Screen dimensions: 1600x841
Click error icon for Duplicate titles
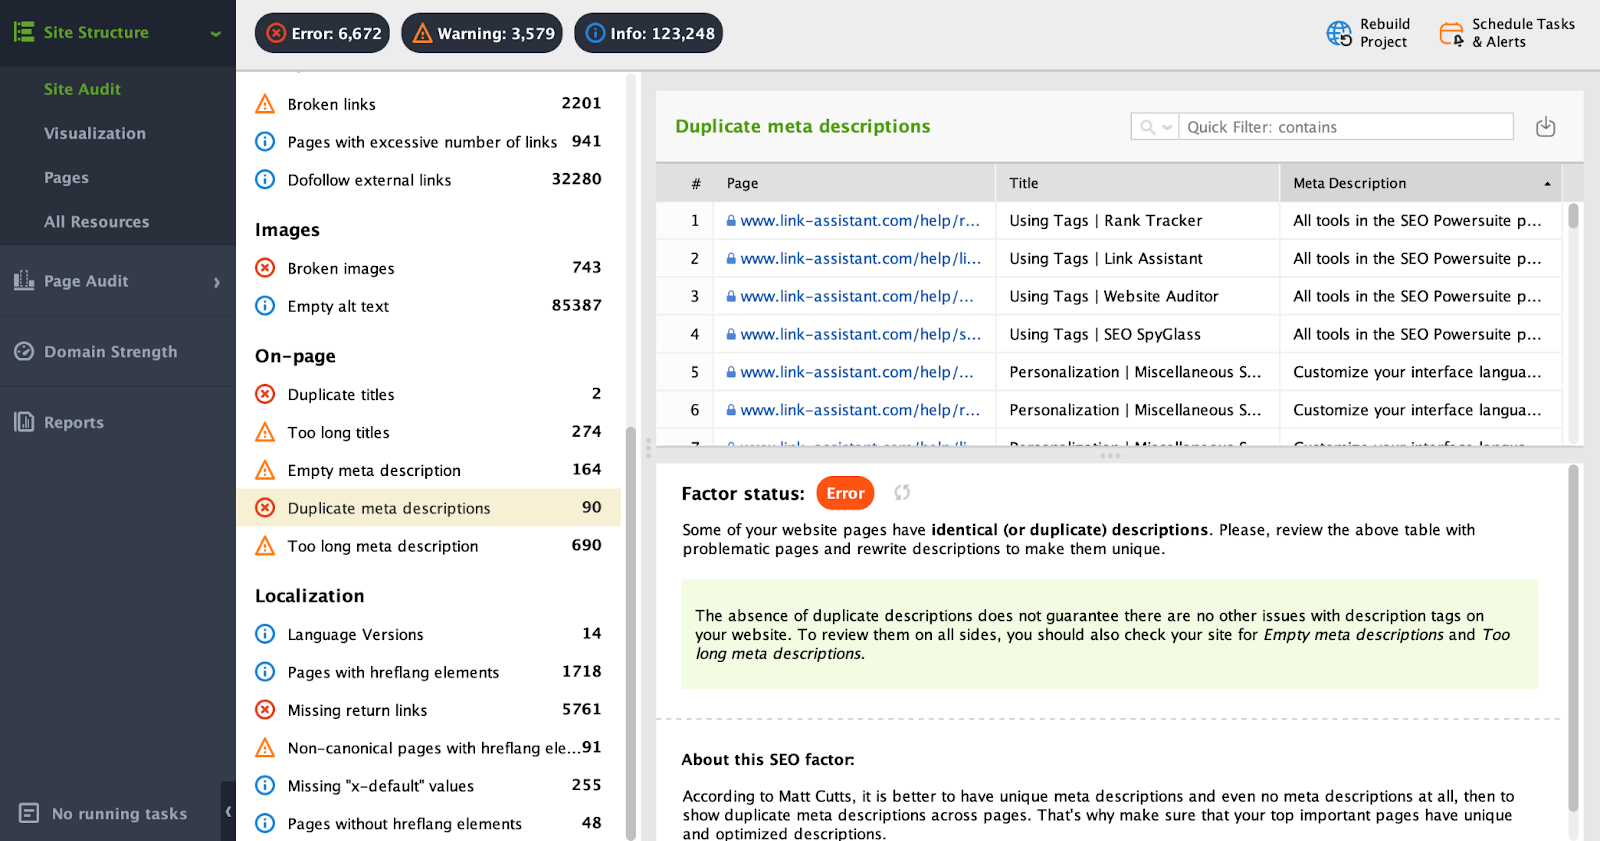coord(265,394)
